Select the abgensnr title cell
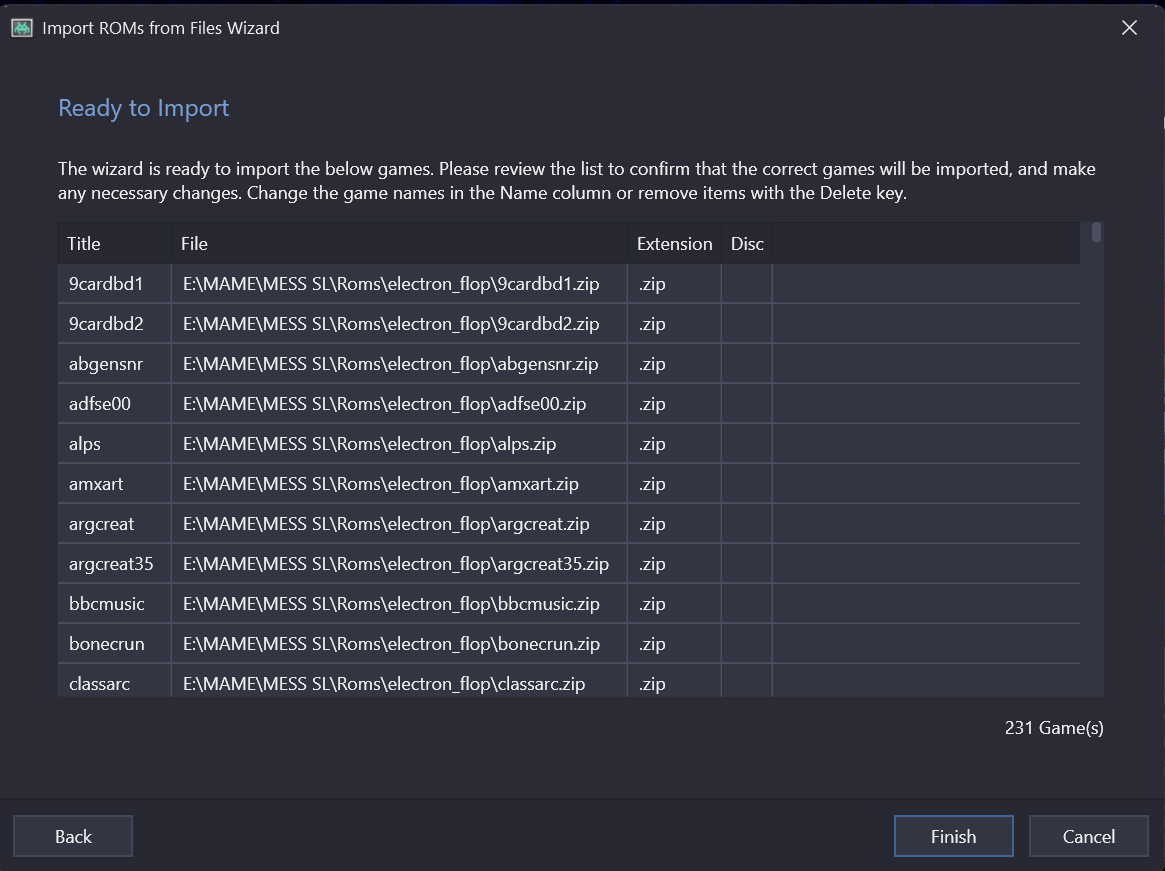 click(x=106, y=364)
